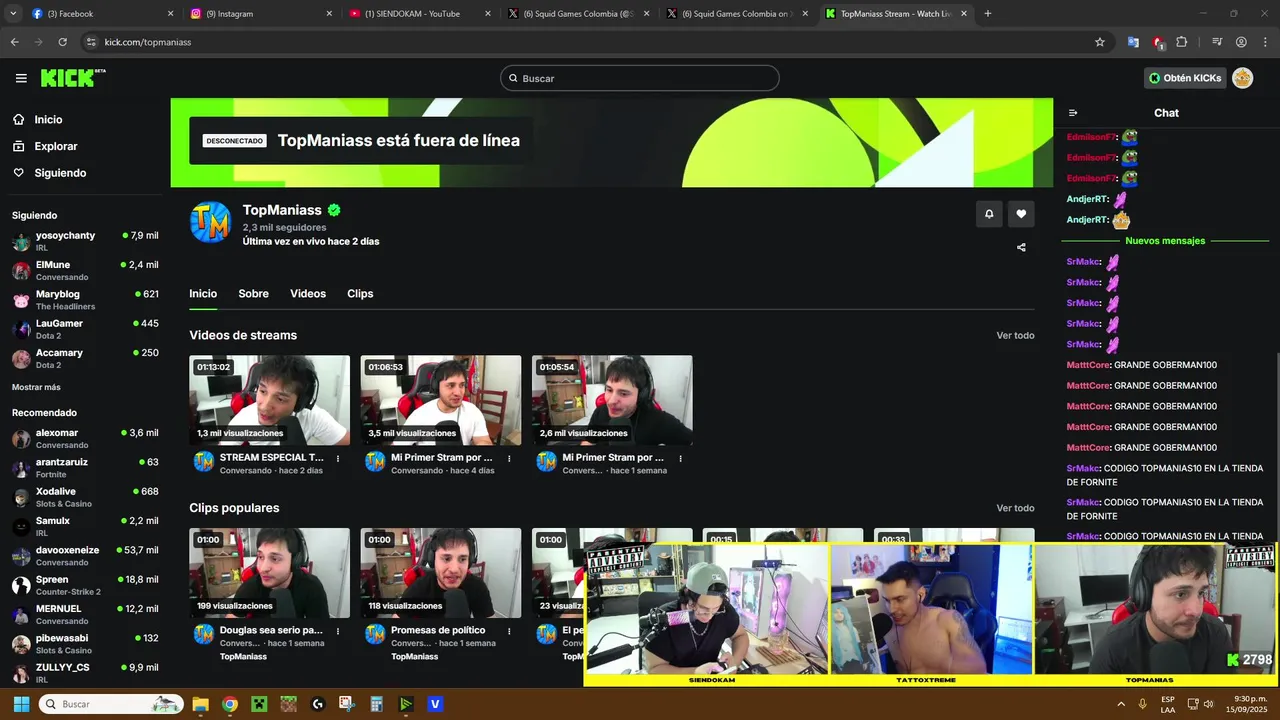Select the Inicio profile tab
Image resolution: width=1280 pixels, height=720 pixels.
click(203, 294)
